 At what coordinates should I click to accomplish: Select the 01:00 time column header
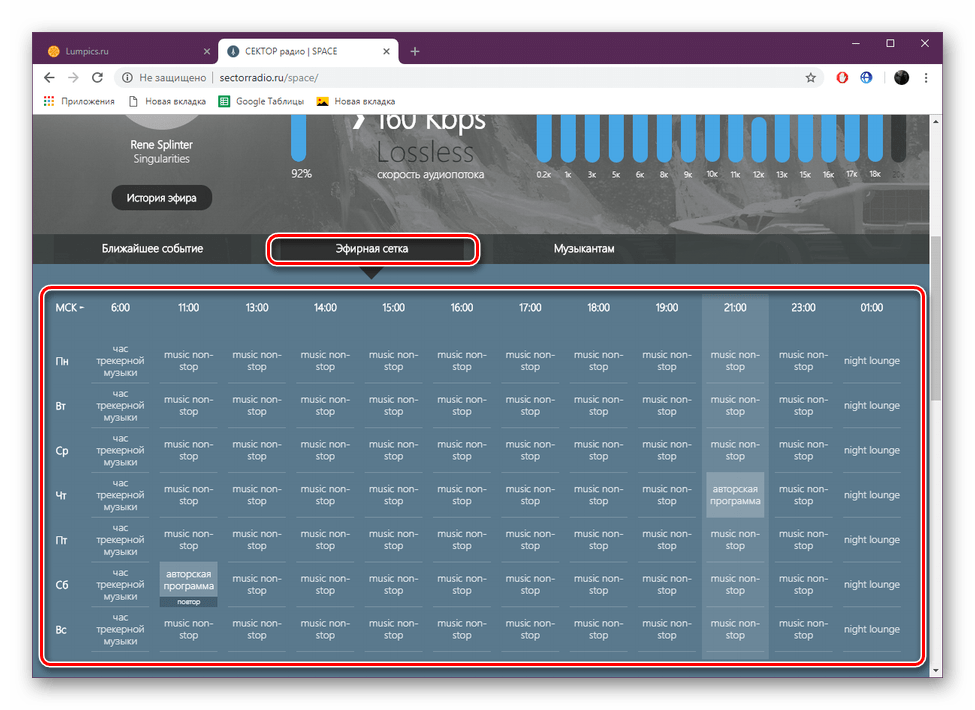[871, 308]
